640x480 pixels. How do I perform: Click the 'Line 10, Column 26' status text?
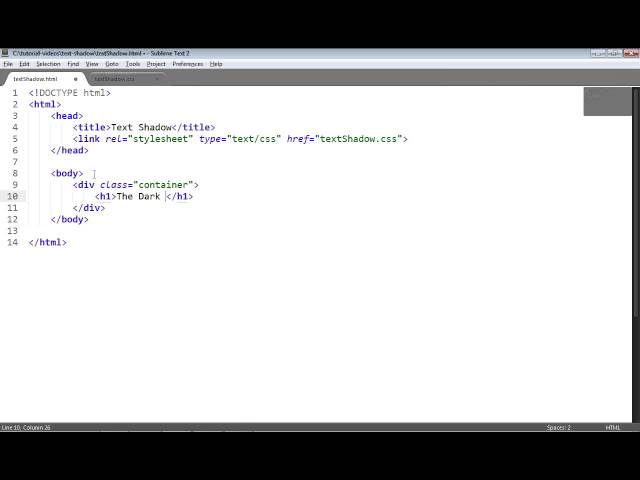coord(26,427)
